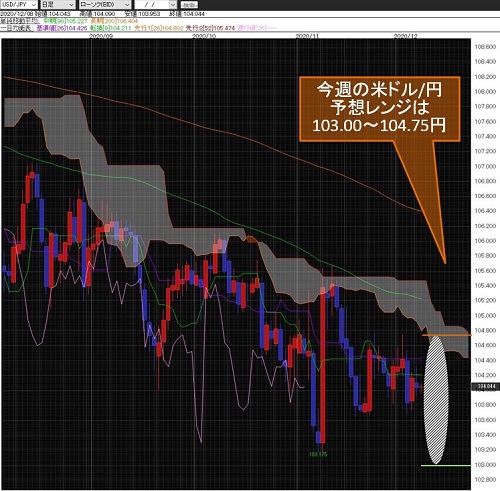Click the 長期[200] moving average label

[114, 21]
